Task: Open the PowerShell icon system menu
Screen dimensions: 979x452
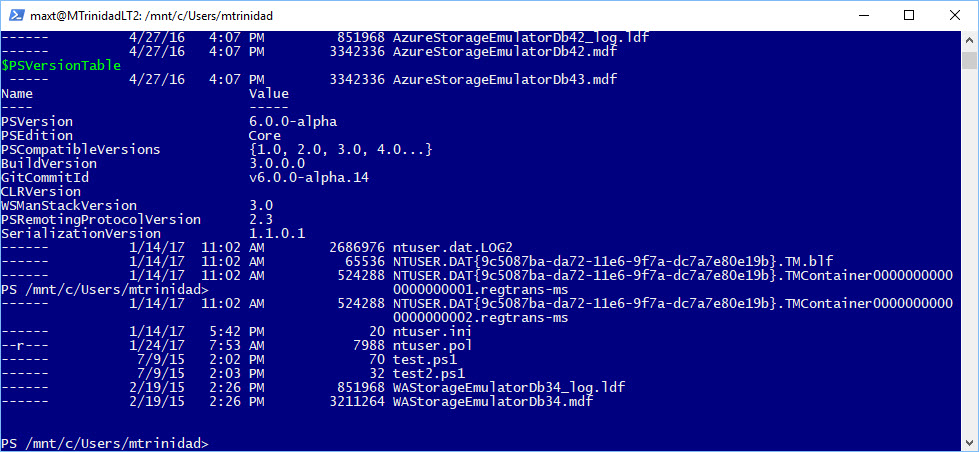Action: [x=17, y=16]
